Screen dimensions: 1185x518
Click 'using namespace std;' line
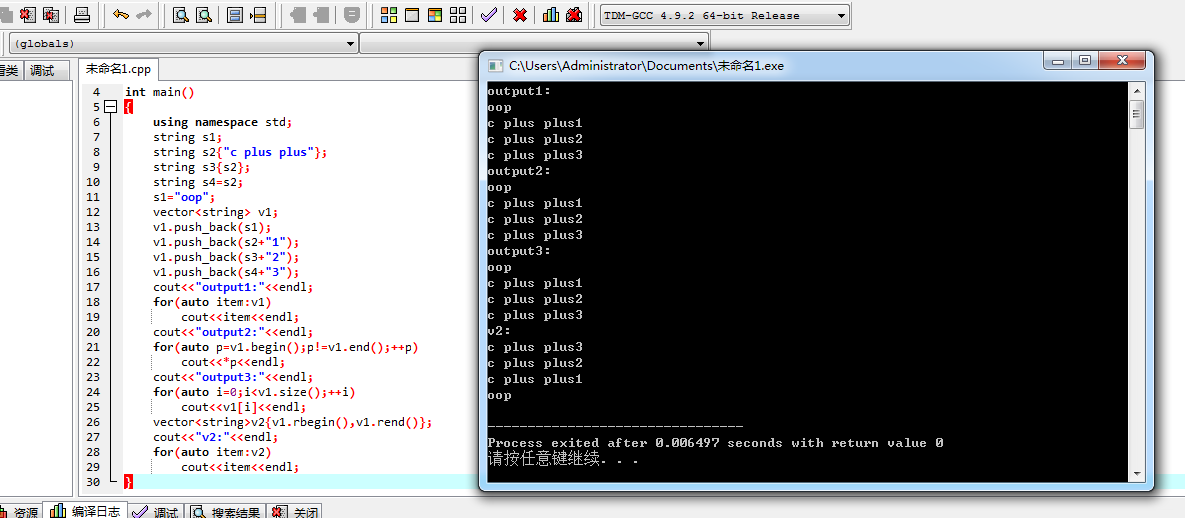pyautogui.click(x=222, y=122)
